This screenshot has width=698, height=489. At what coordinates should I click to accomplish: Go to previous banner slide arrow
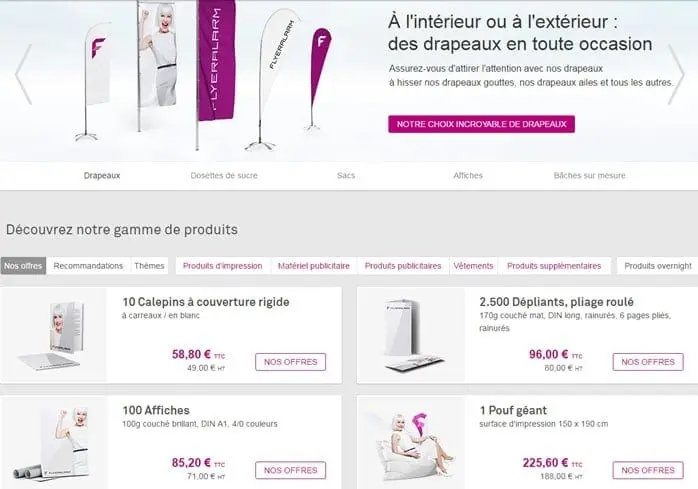click(x=23, y=74)
